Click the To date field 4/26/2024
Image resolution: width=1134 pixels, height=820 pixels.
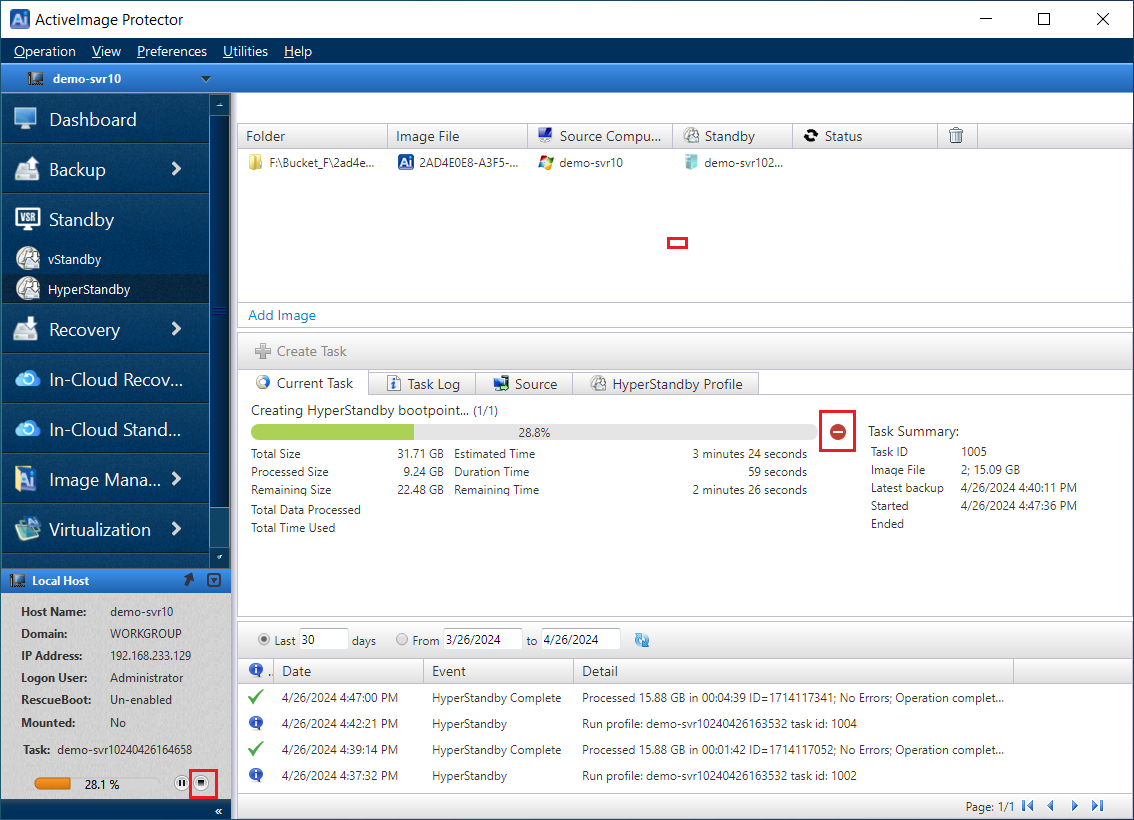(x=580, y=639)
